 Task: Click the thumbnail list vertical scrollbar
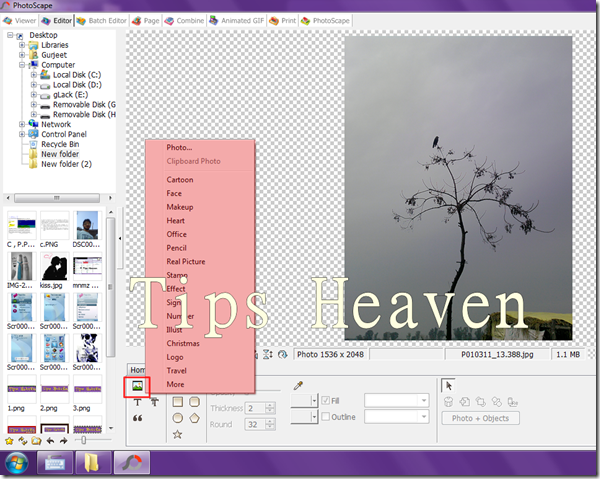110,287
